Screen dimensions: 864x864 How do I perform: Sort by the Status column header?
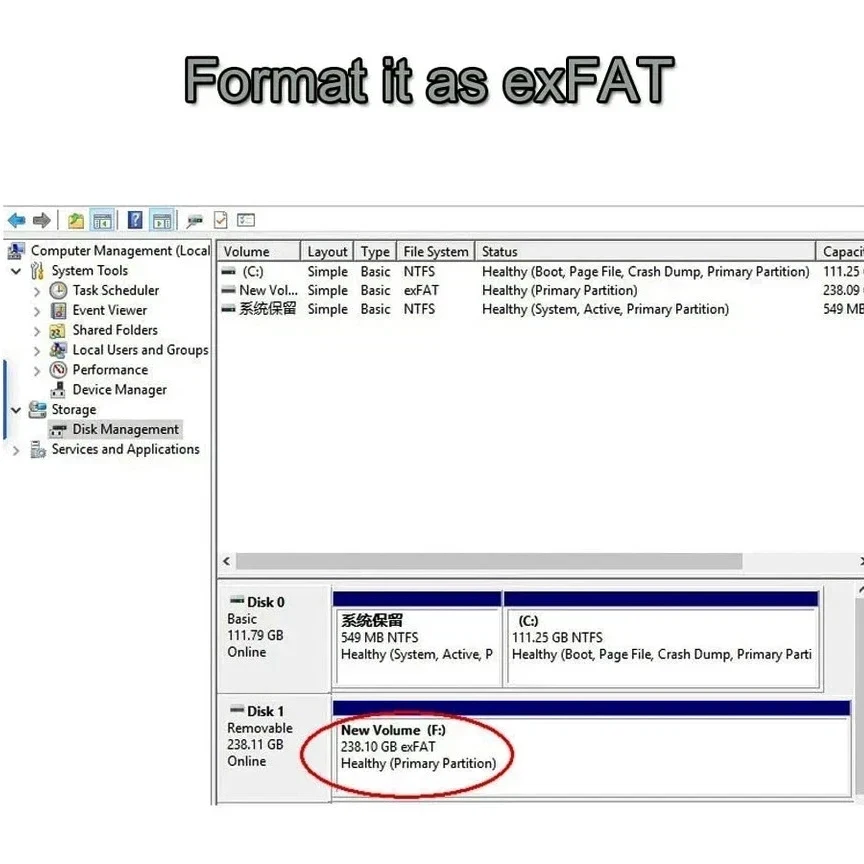click(645, 251)
